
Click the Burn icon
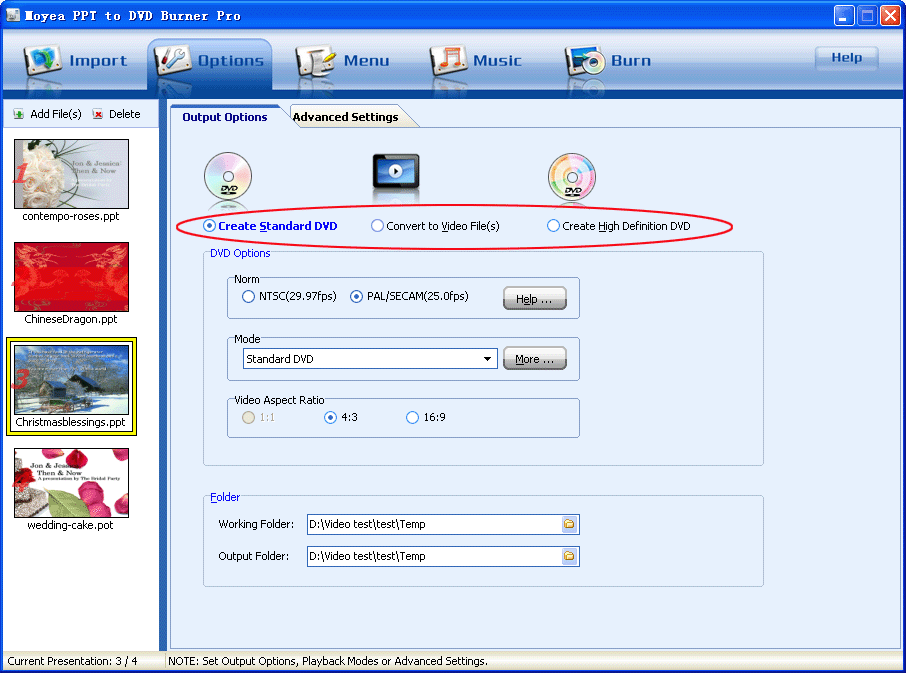[610, 60]
